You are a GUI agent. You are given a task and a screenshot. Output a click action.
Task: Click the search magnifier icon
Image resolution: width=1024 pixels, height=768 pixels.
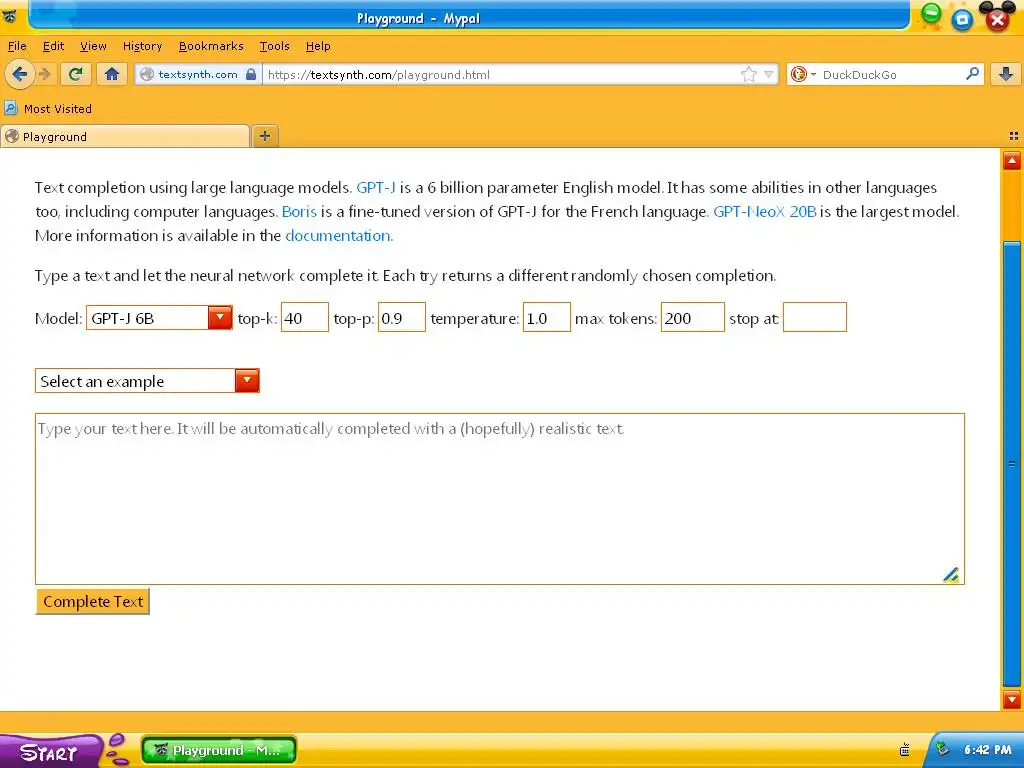pyautogui.click(x=972, y=74)
